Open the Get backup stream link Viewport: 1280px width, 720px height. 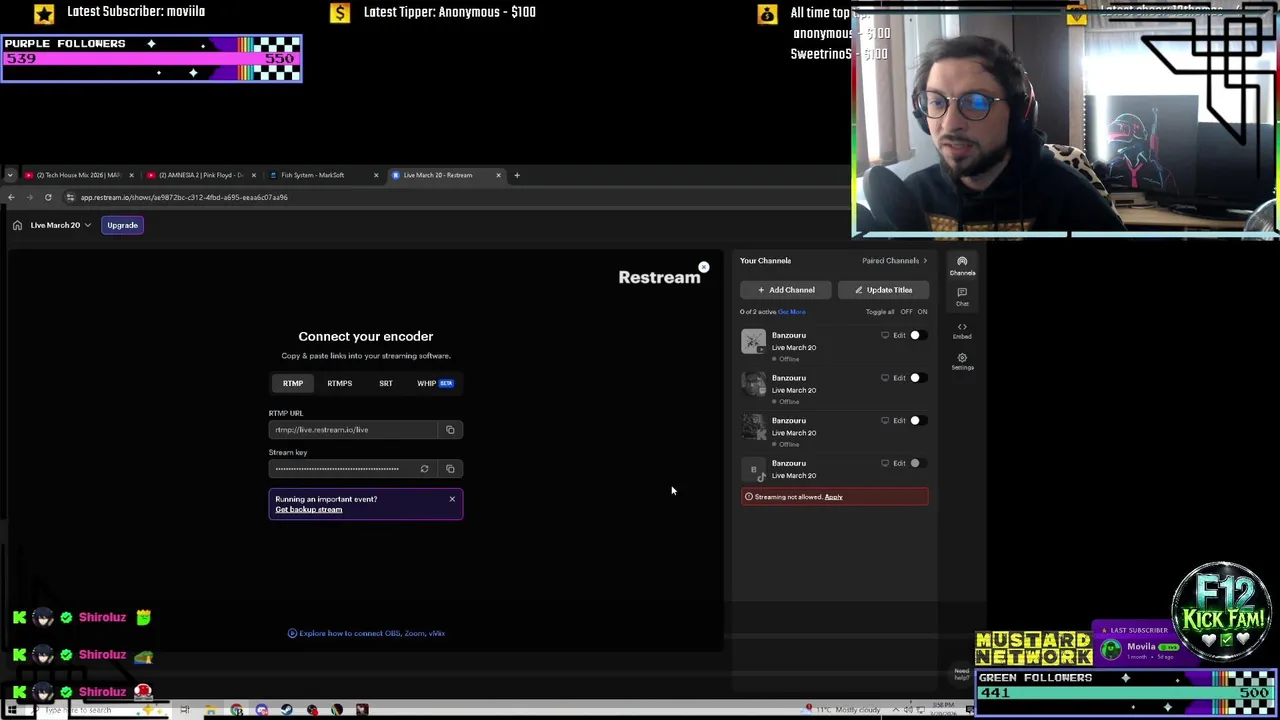click(x=308, y=510)
